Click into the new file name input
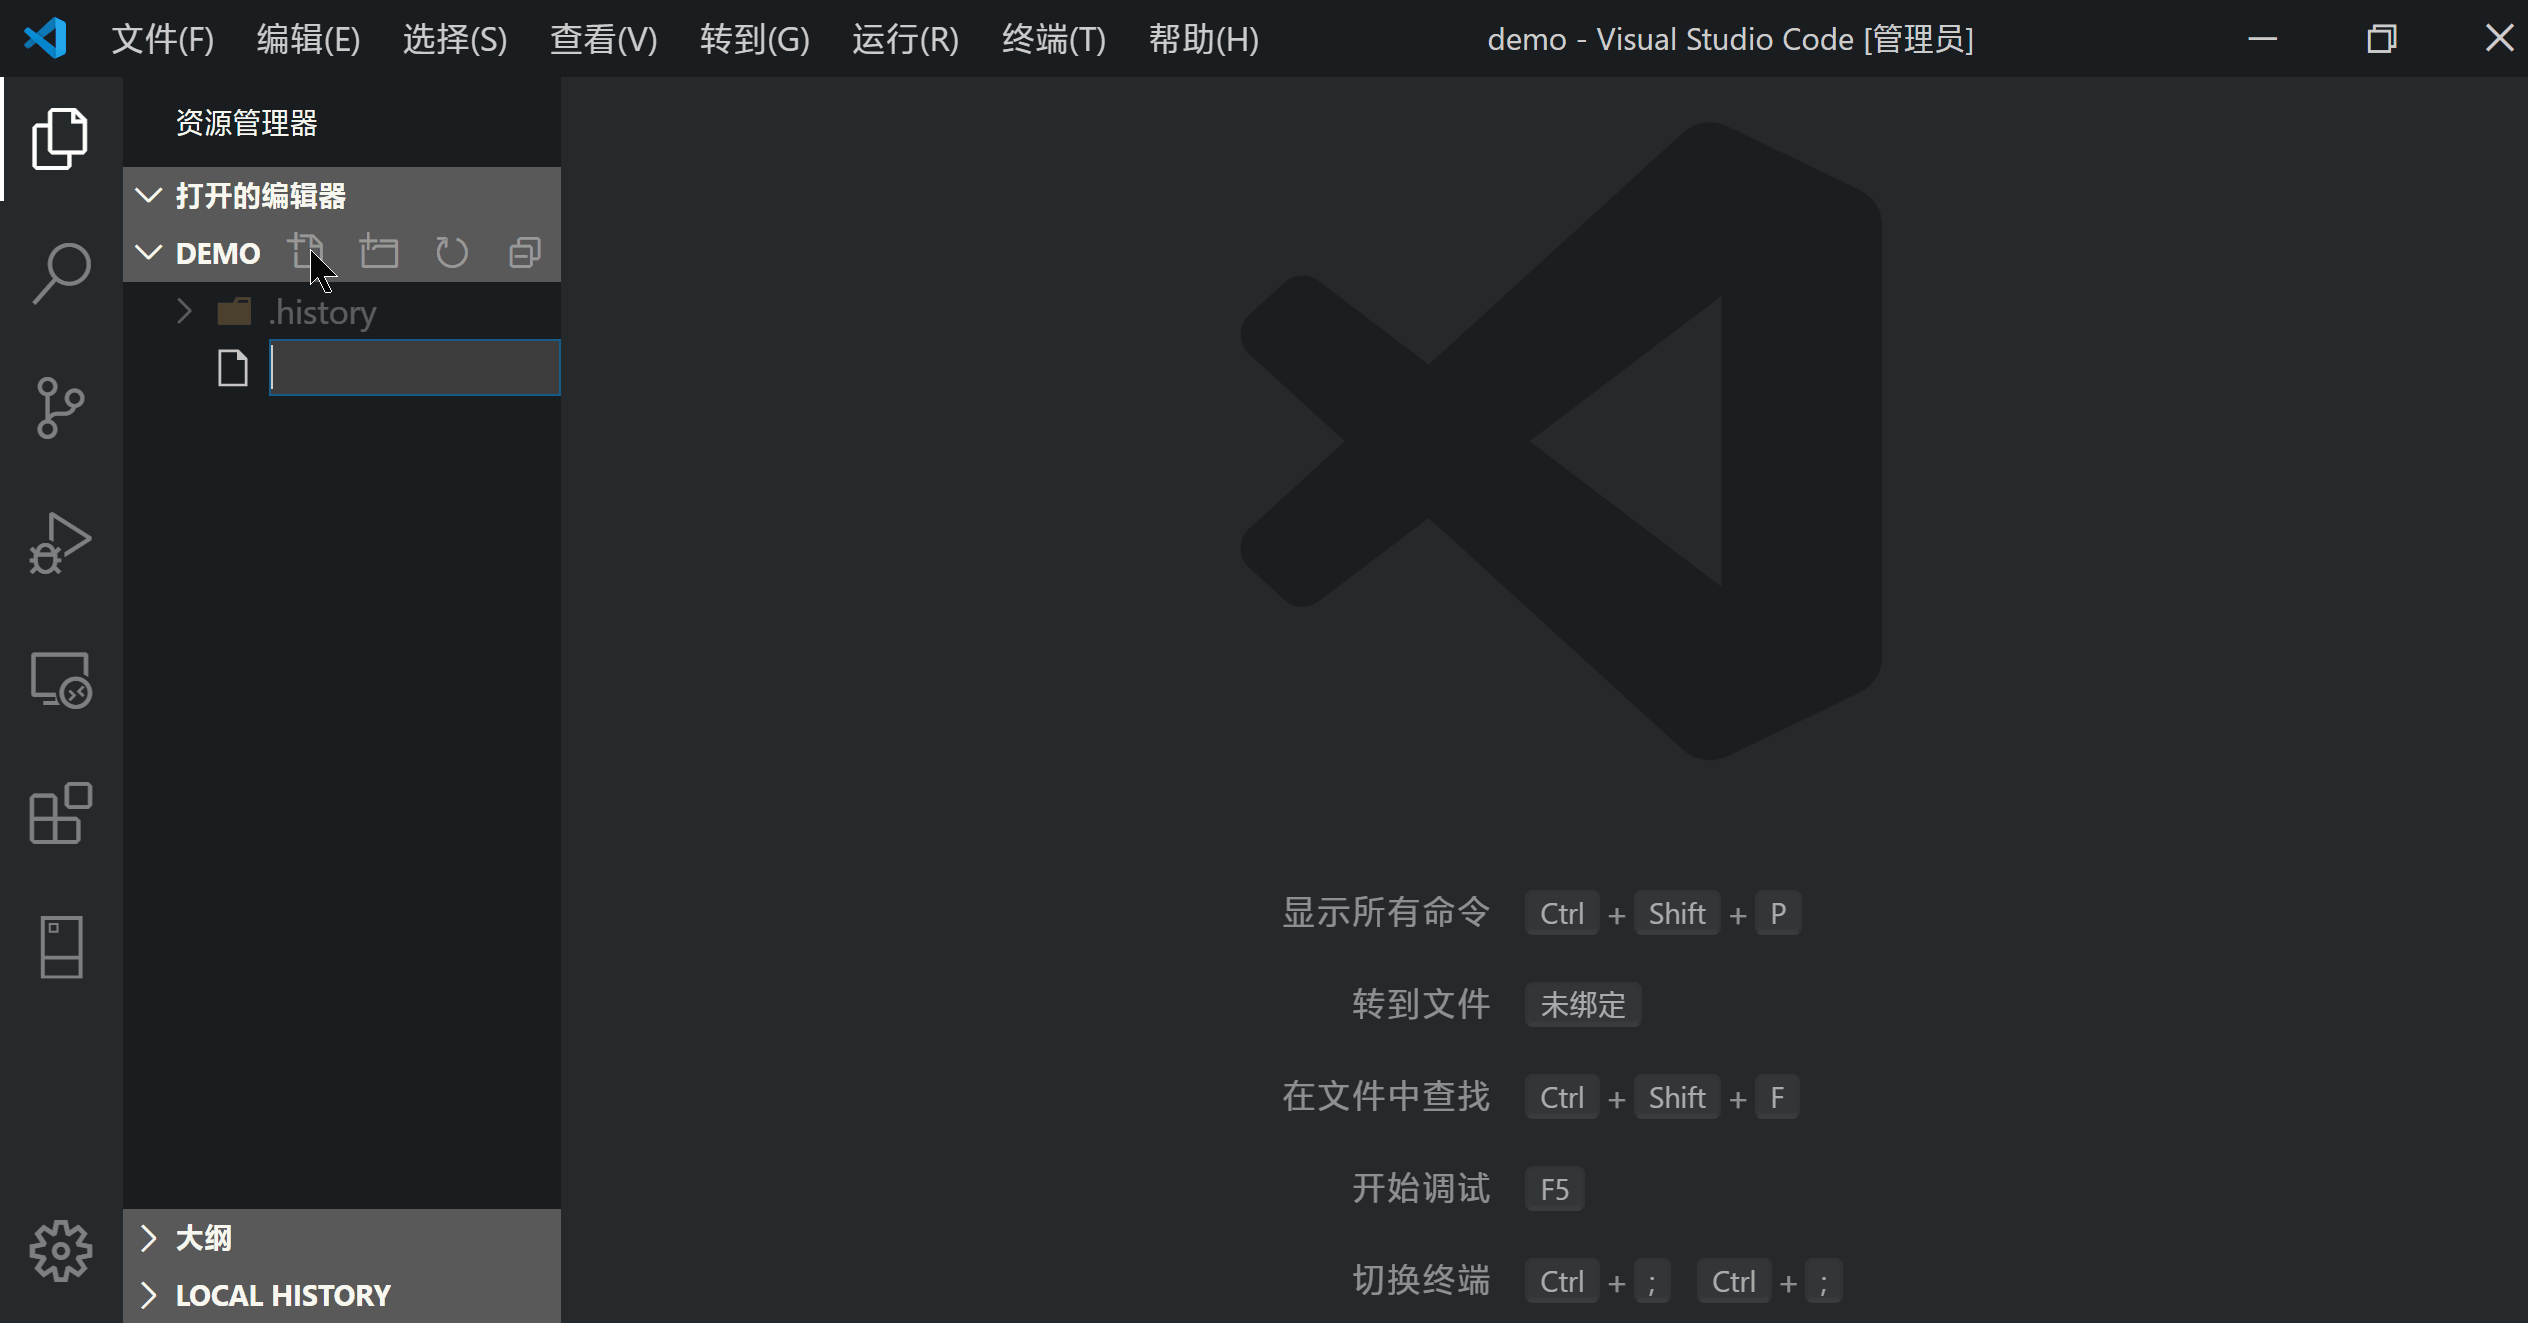 tap(415, 368)
